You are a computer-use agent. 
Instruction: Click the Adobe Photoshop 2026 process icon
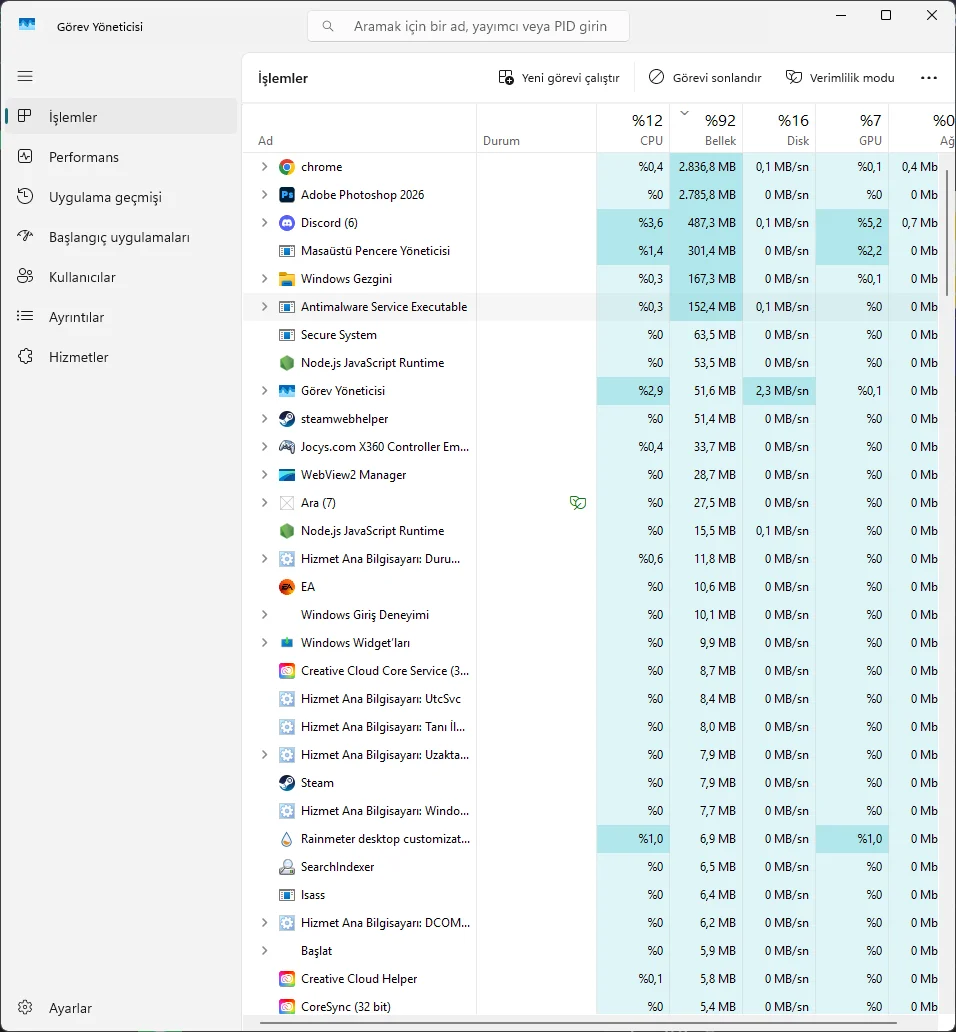287,195
